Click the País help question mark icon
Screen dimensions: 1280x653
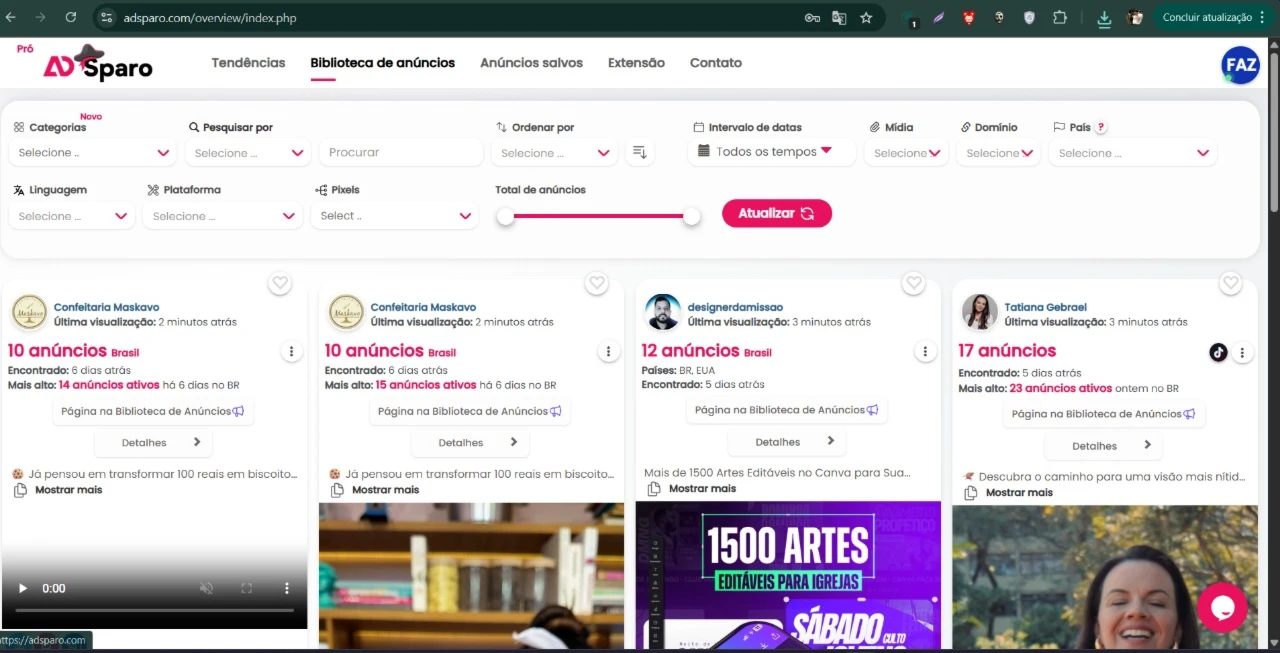[1101, 127]
